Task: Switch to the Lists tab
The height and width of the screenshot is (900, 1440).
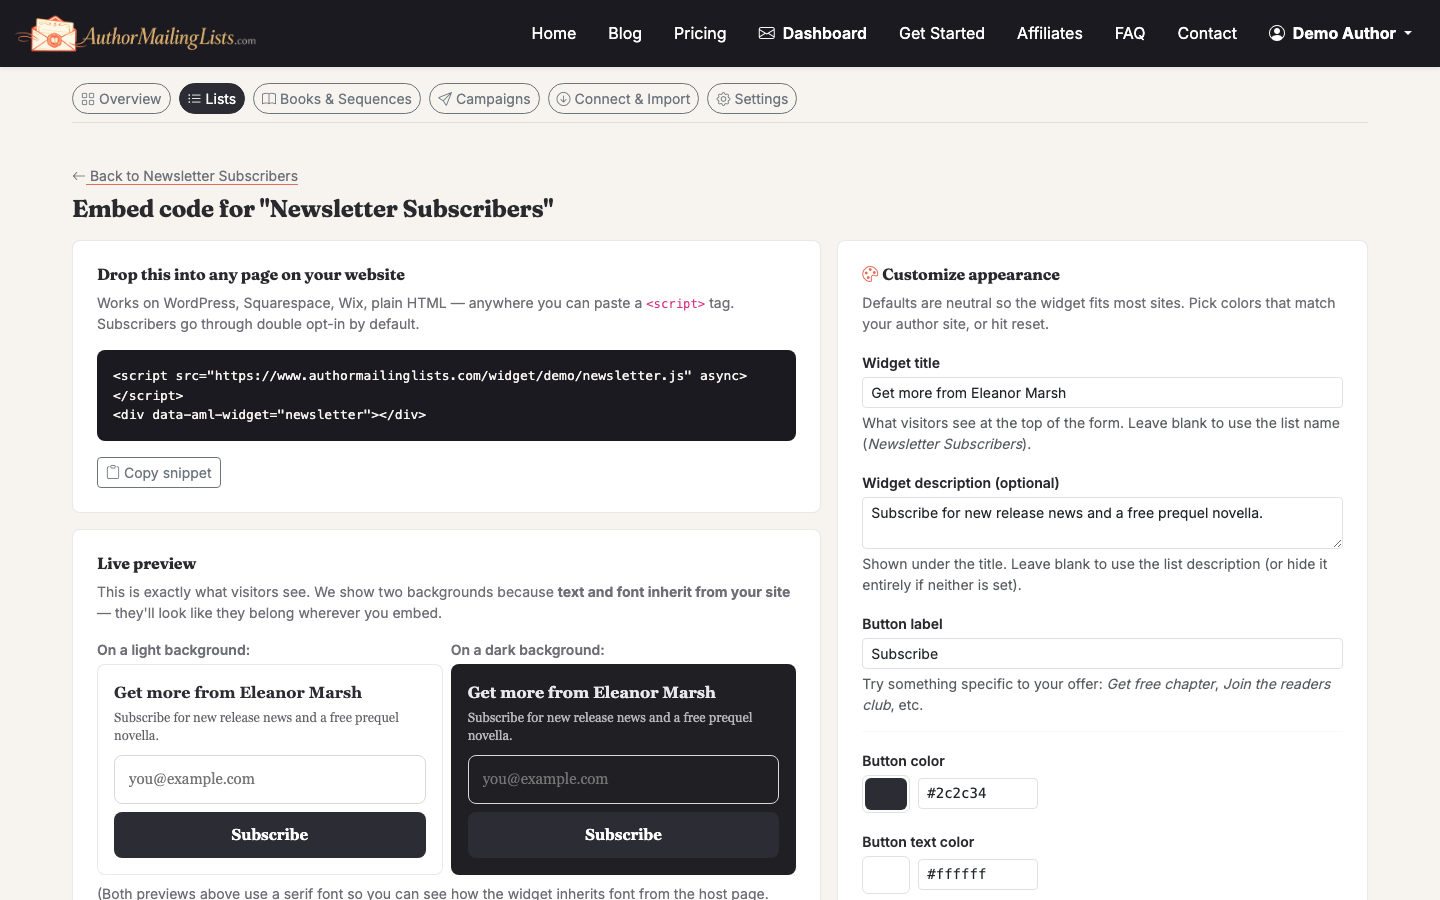Action: click(x=212, y=99)
